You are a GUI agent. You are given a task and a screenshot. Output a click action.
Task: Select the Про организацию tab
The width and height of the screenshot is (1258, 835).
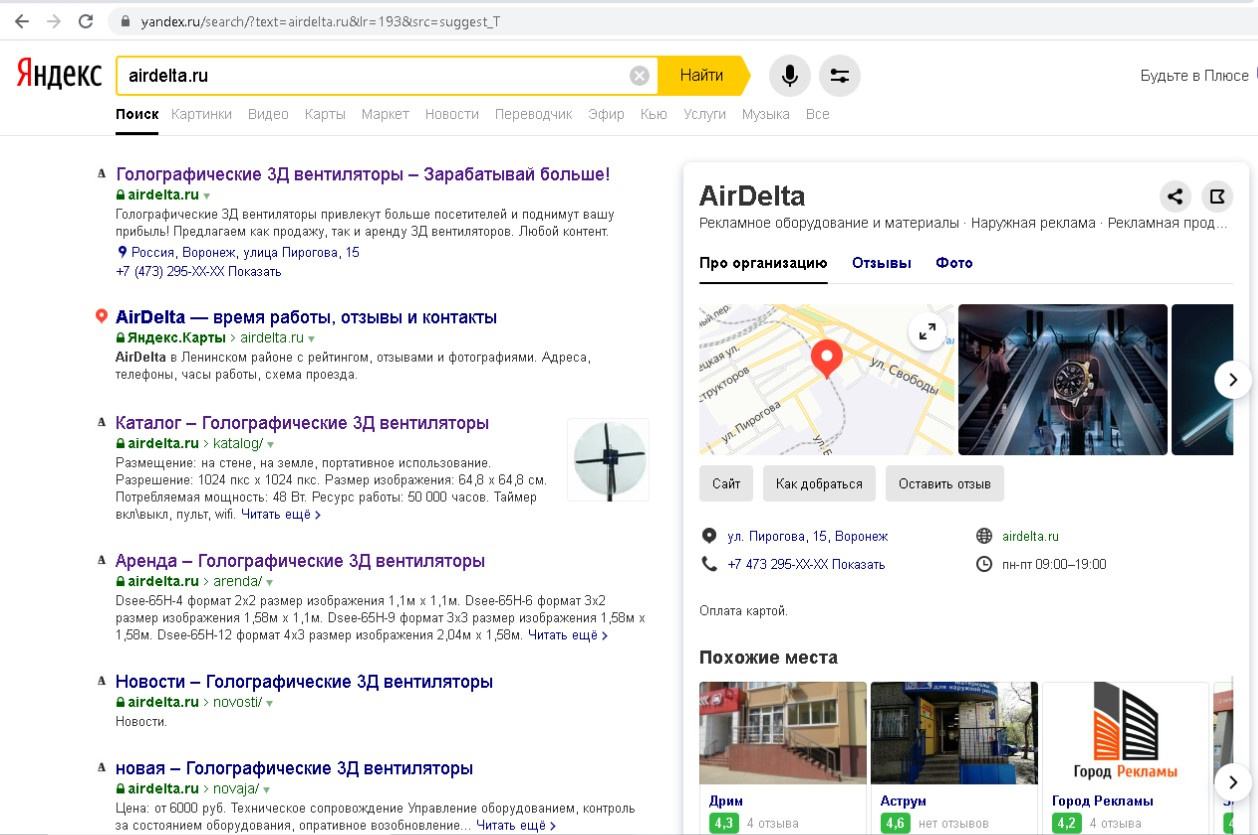tap(763, 263)
